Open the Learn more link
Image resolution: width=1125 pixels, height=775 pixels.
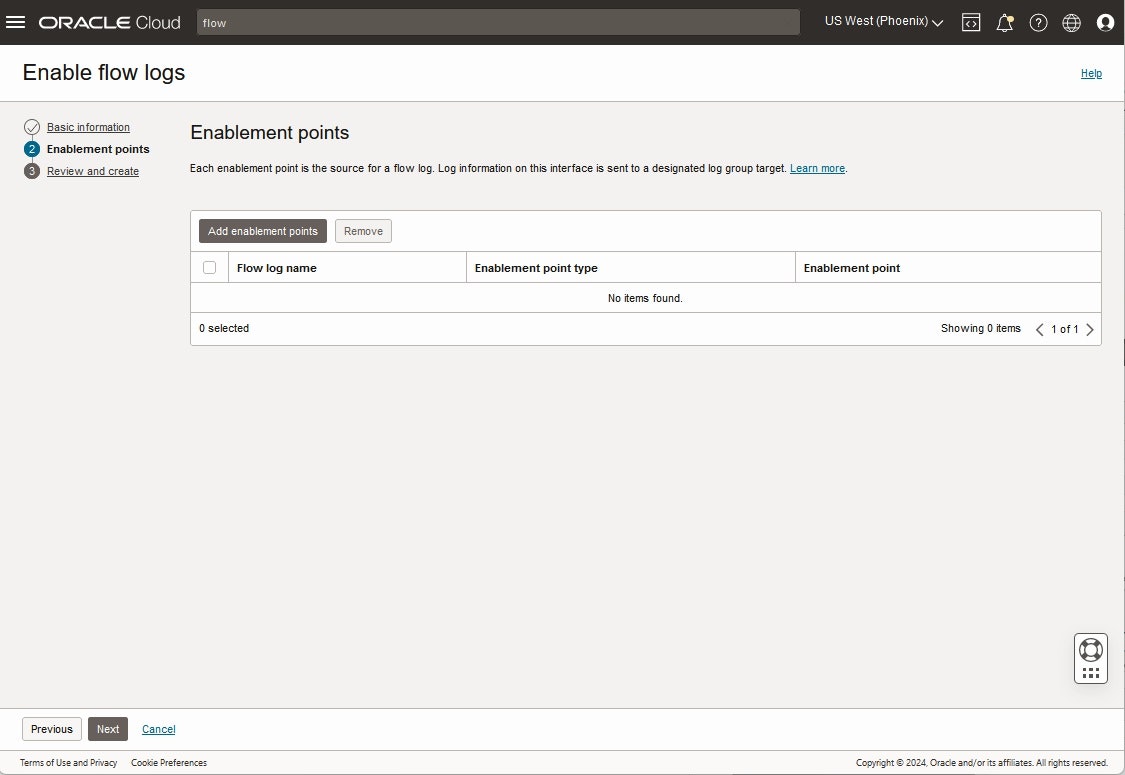(817, 169)
